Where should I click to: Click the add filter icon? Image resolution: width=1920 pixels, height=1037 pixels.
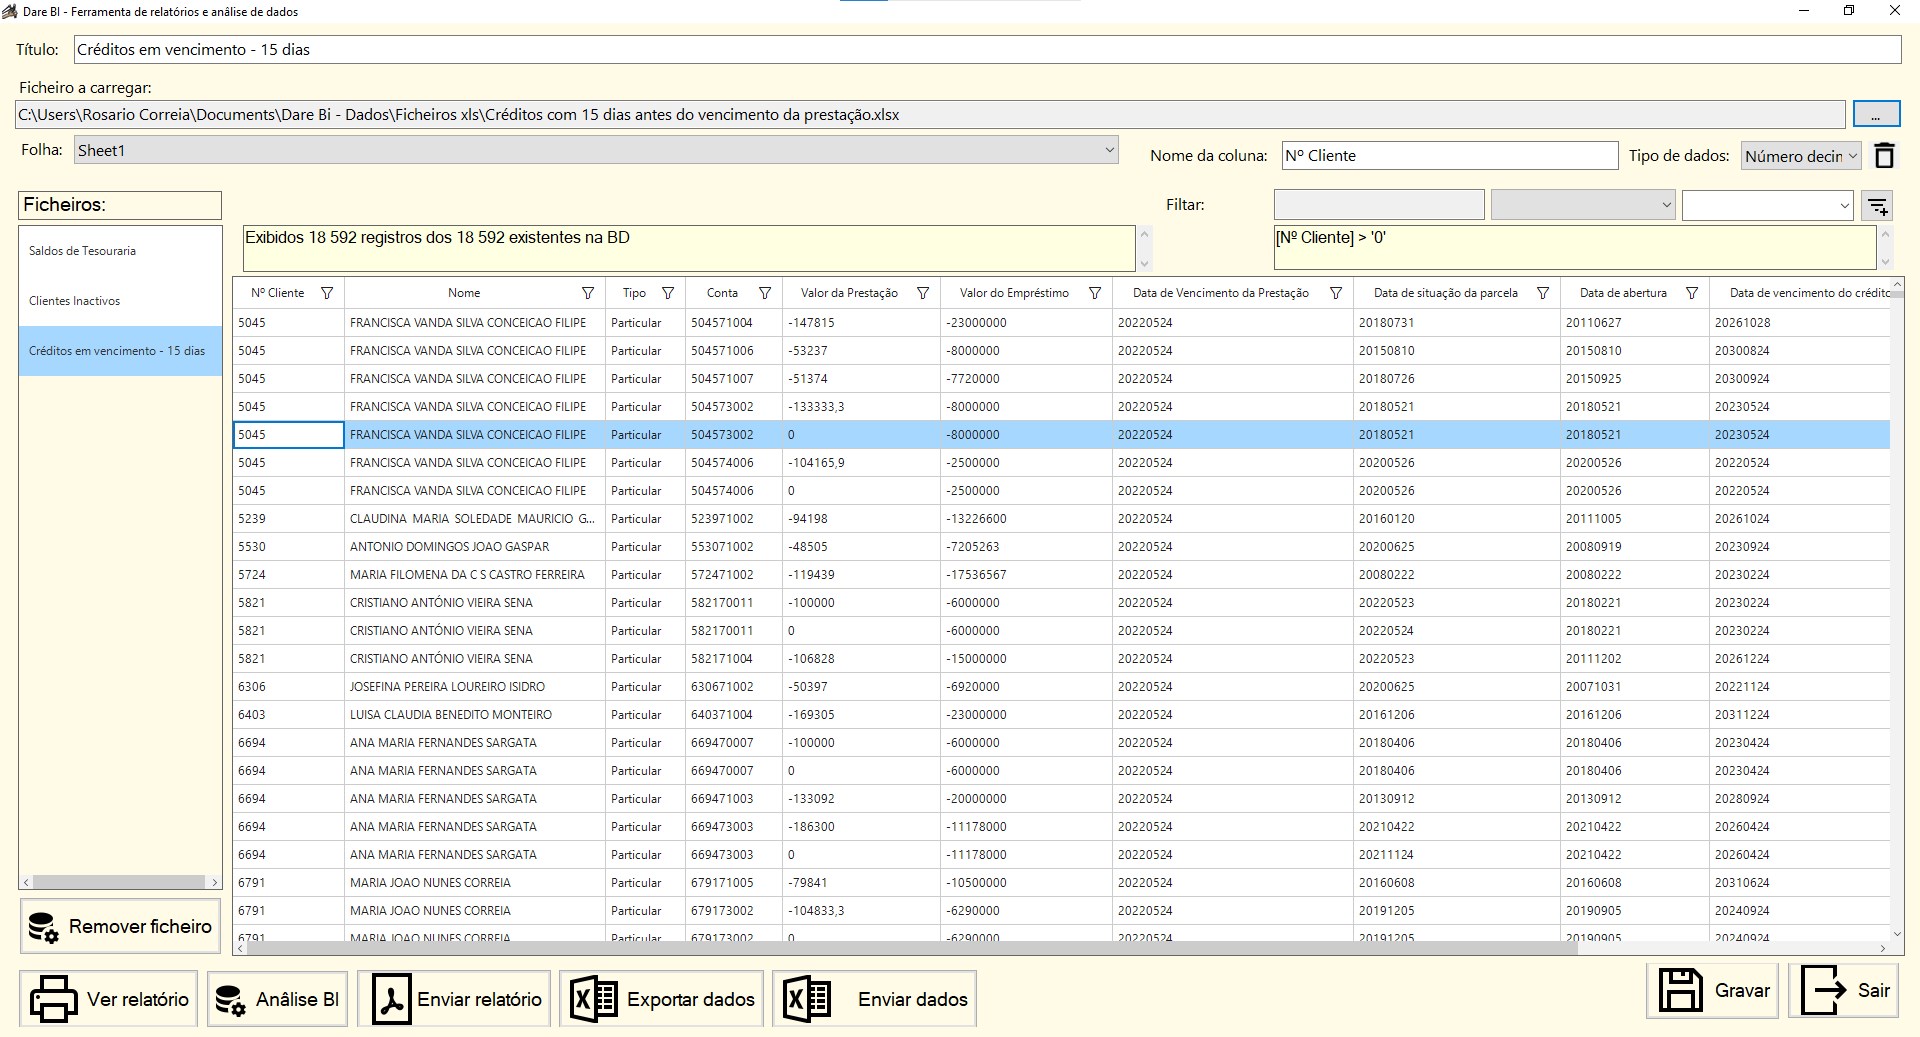coord(1878,206)
